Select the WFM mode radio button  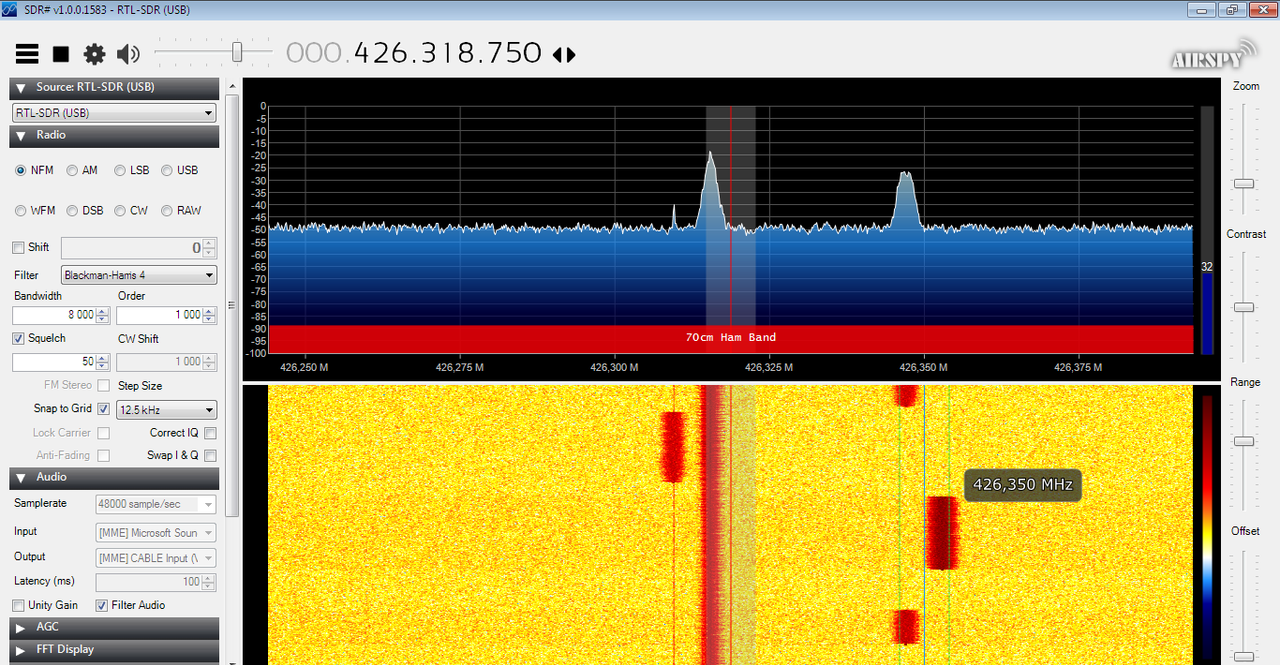point(20,211)
